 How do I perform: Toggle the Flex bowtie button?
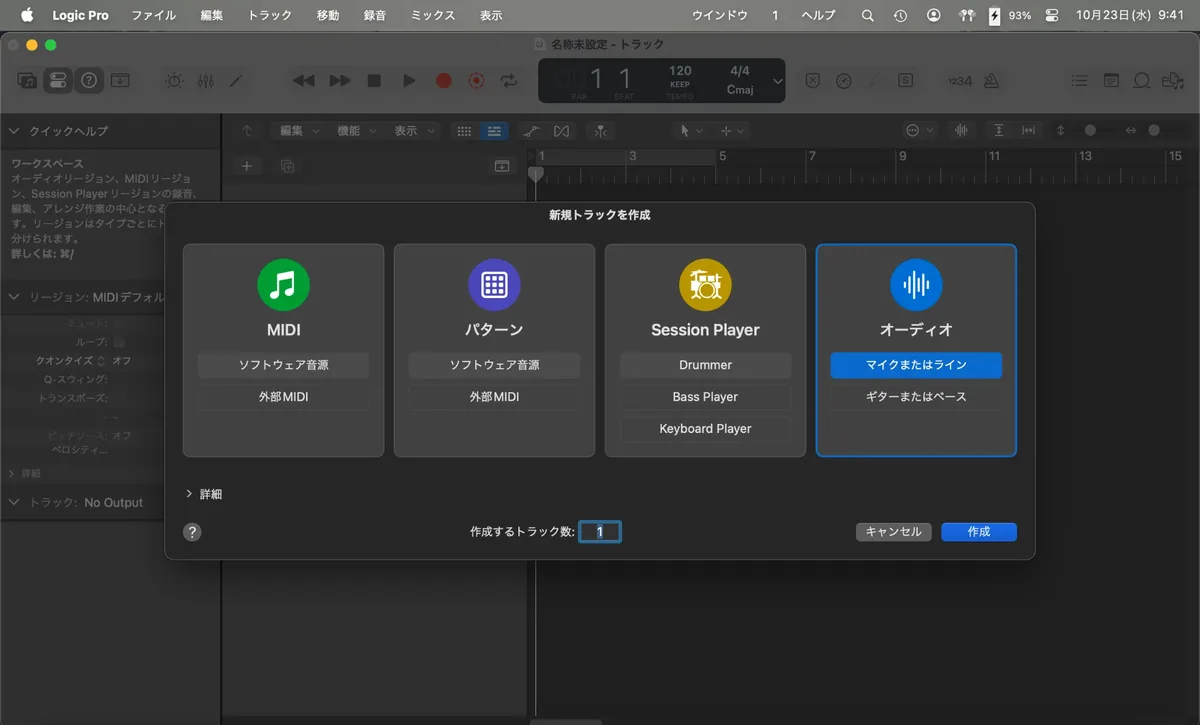(561, 131)
